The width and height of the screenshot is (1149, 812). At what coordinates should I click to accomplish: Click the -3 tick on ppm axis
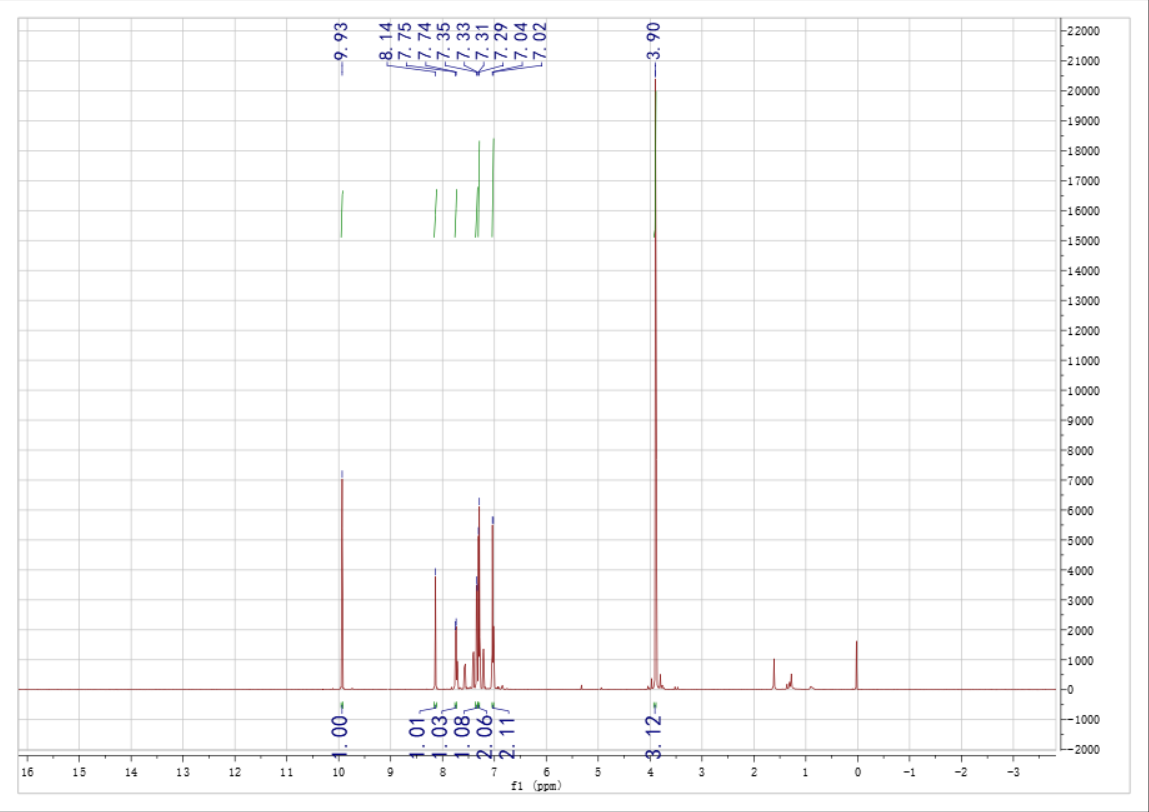(x=1013, y=772)
